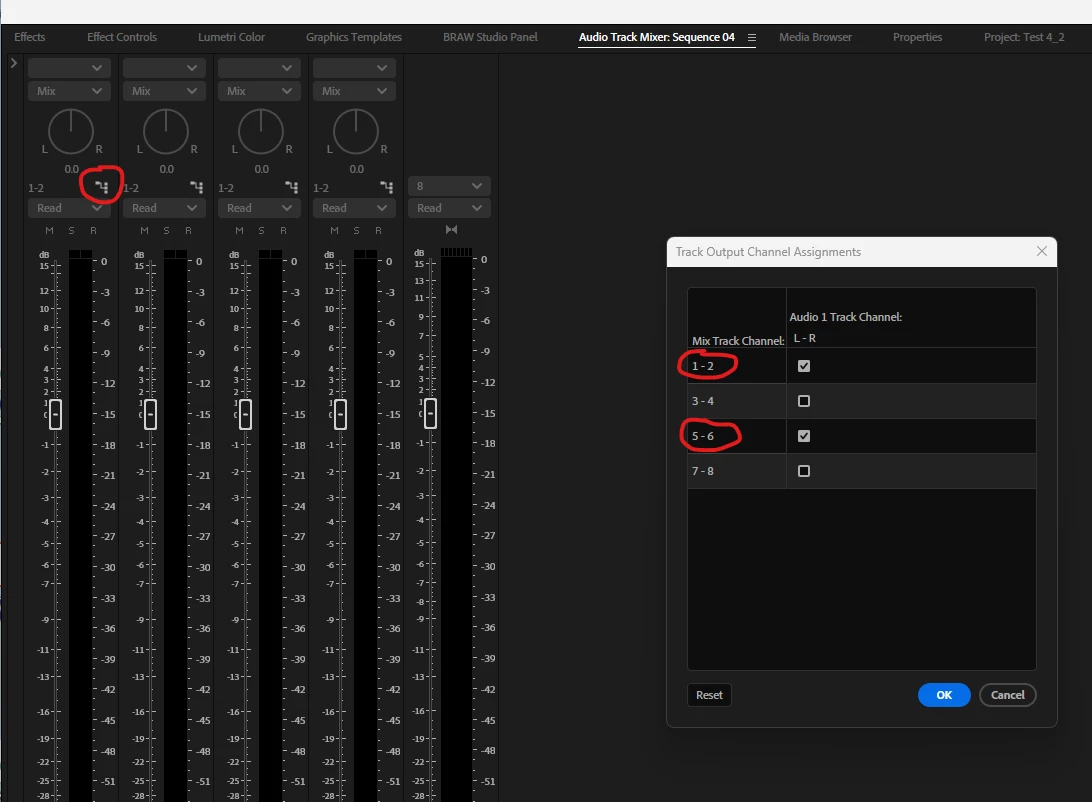This screenshot has height=802, width=1092.
Task: Enable record on the third audio track
Action: point(283,230)
